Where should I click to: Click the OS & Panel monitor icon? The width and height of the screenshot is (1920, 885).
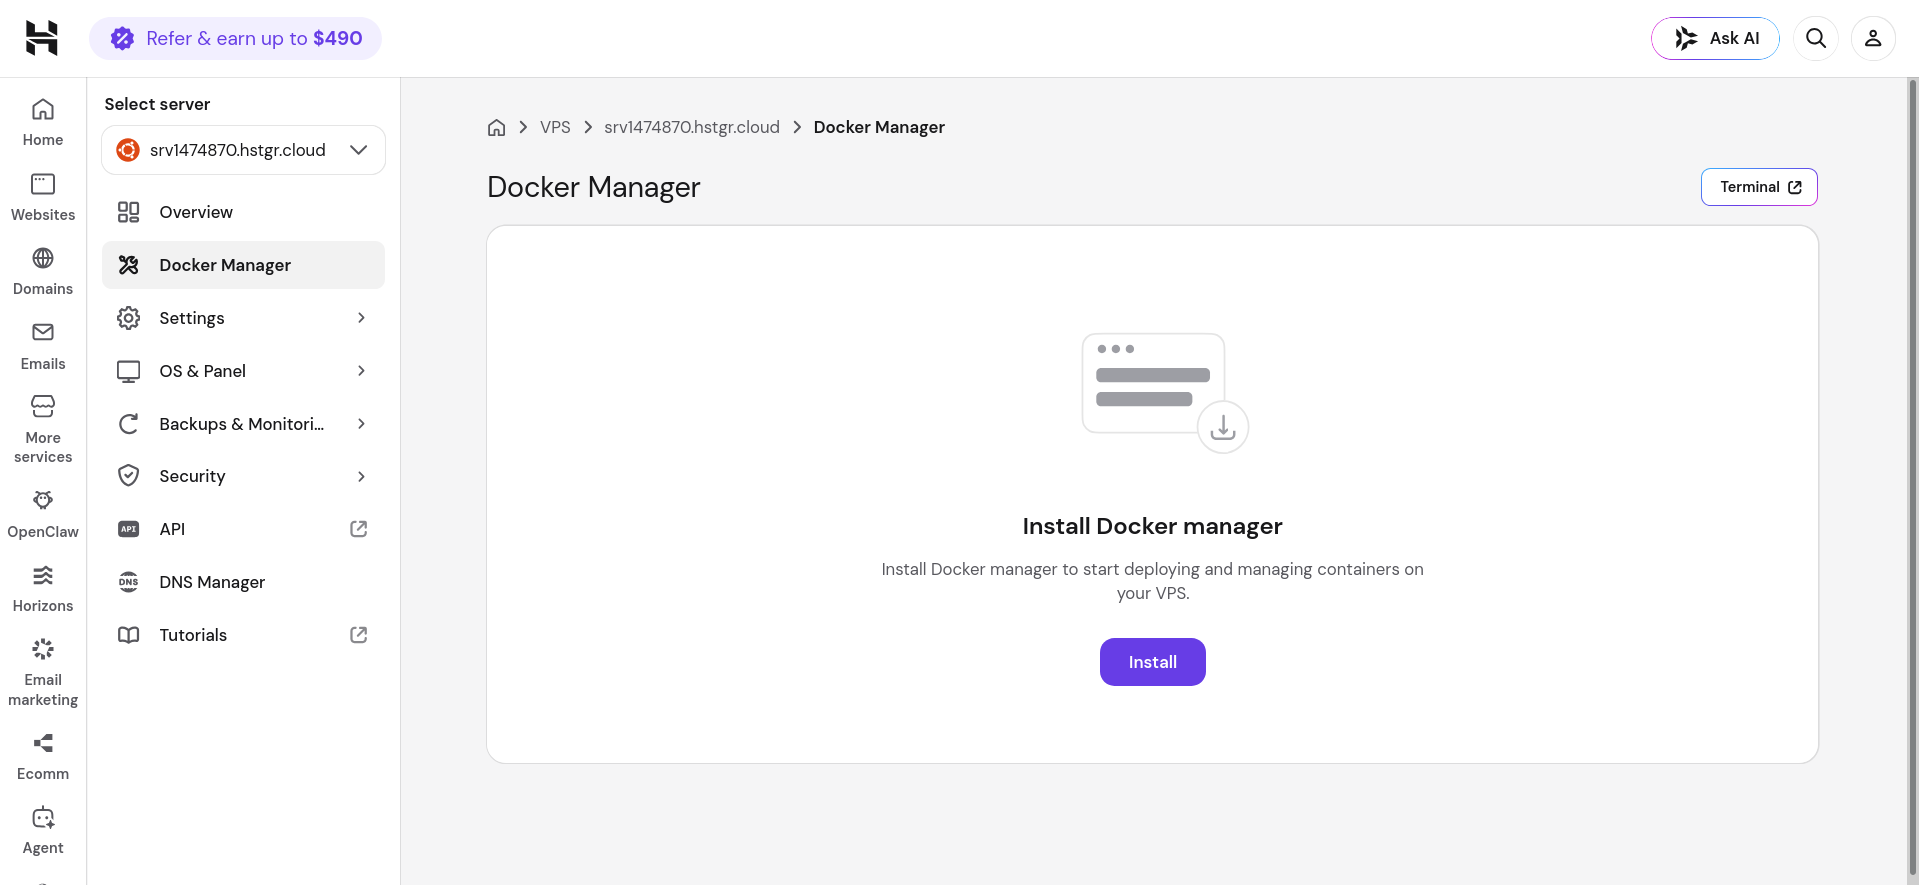click(129, 371)
